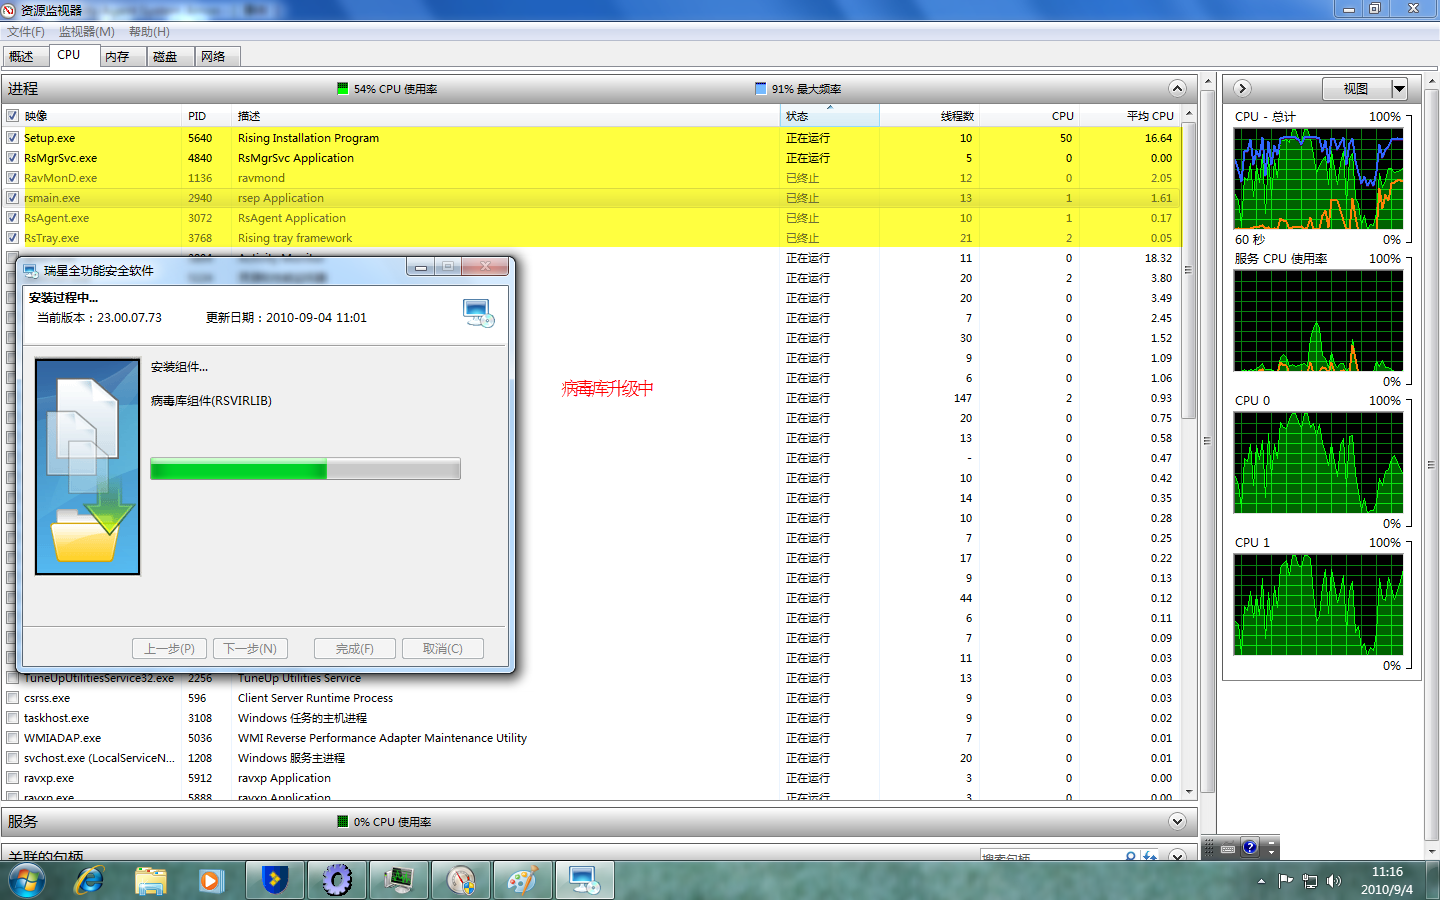The width and height of the screenshot is (1440, 900).
Task: Click 下一步(N) in the installer dialog
Action: [x=250, y=649]
